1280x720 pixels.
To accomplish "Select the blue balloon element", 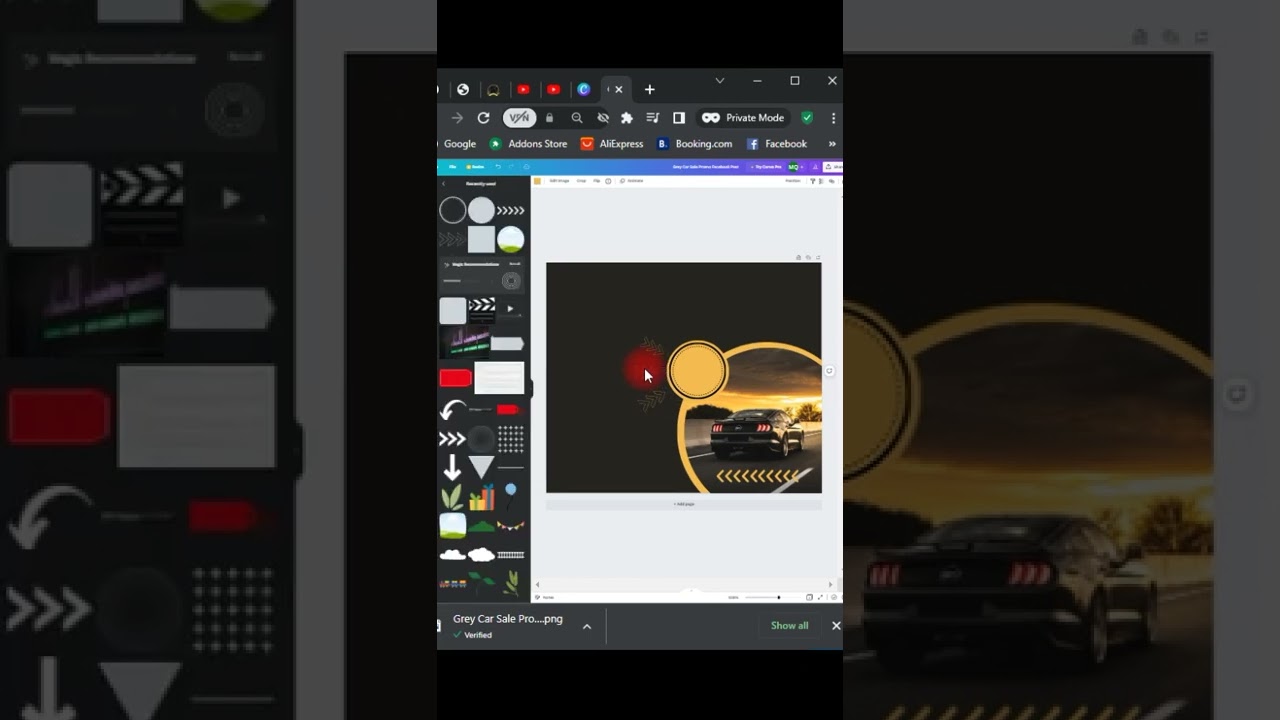I will (510, 494).
